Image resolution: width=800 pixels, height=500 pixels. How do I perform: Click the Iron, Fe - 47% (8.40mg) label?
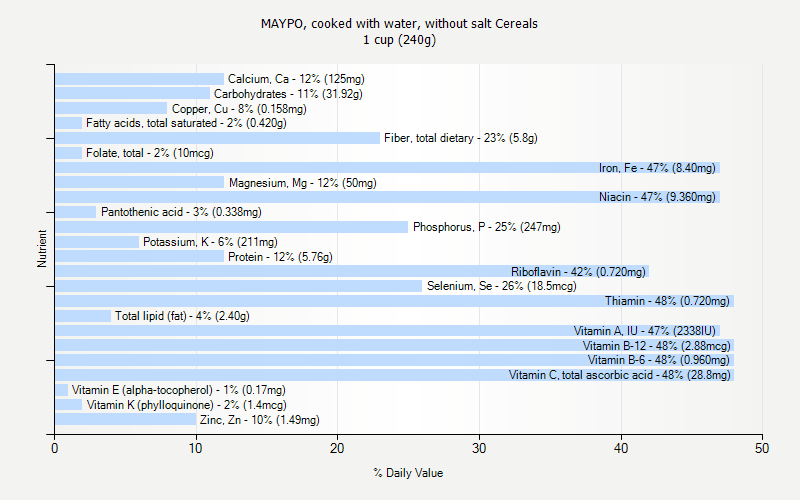pyautogui.click(x=657, y=168)
